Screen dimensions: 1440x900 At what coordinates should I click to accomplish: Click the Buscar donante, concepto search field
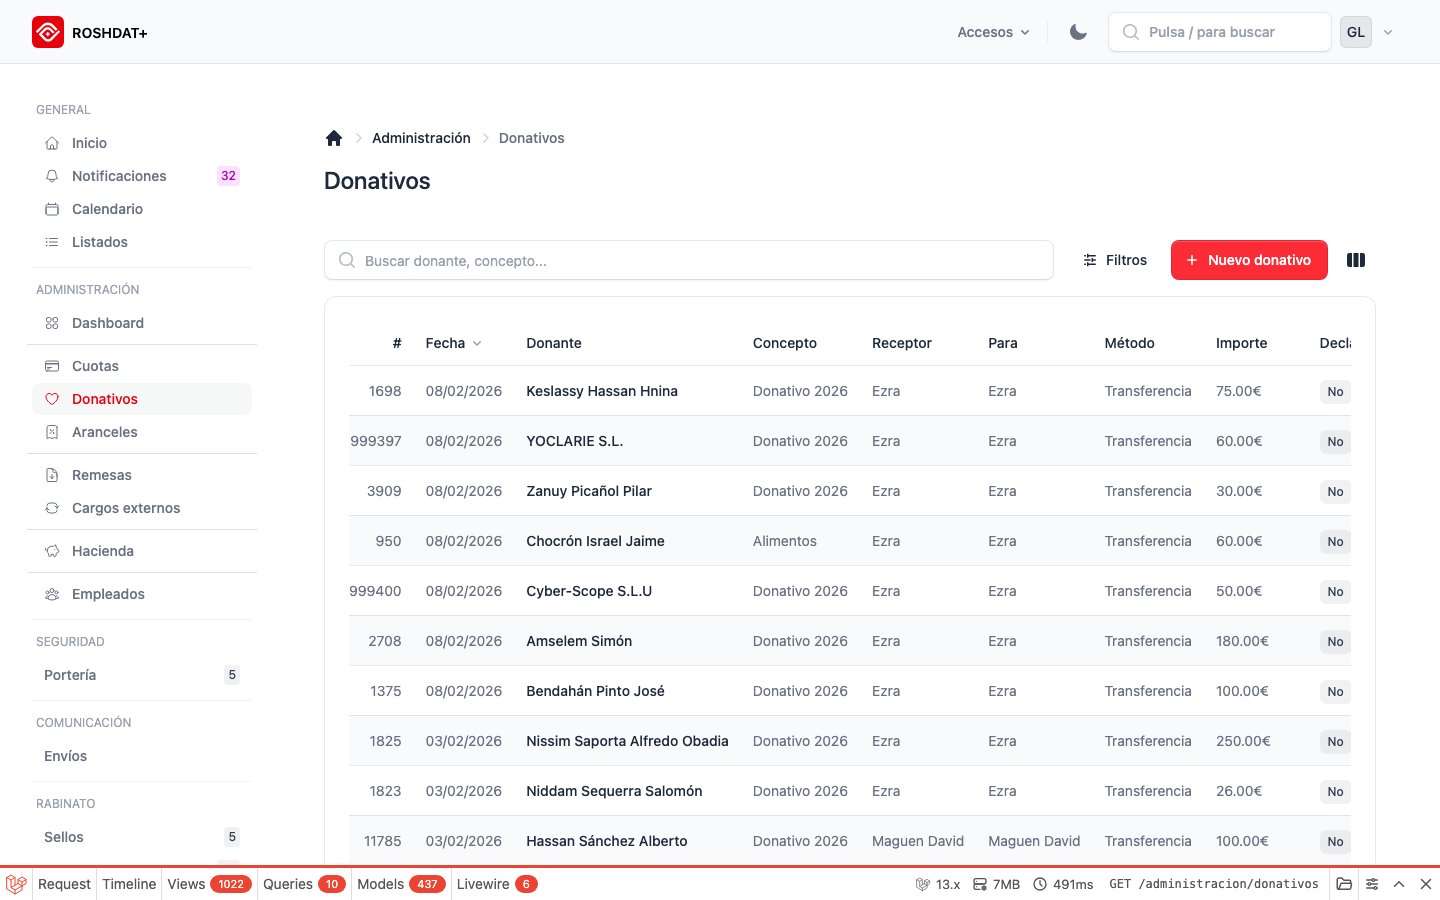689,260
